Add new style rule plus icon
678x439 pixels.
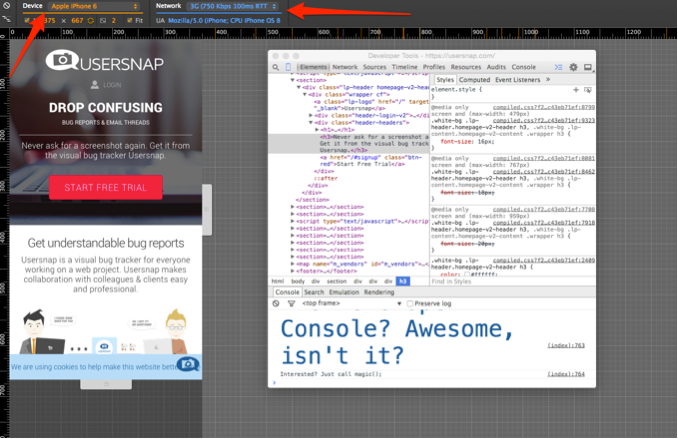[576, 90]
